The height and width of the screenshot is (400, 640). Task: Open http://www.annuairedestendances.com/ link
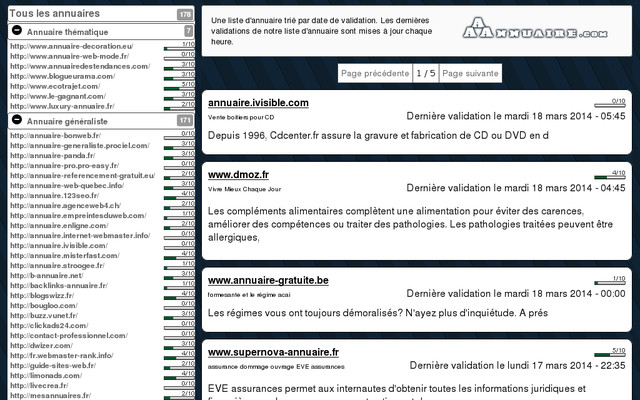(80, 66)
